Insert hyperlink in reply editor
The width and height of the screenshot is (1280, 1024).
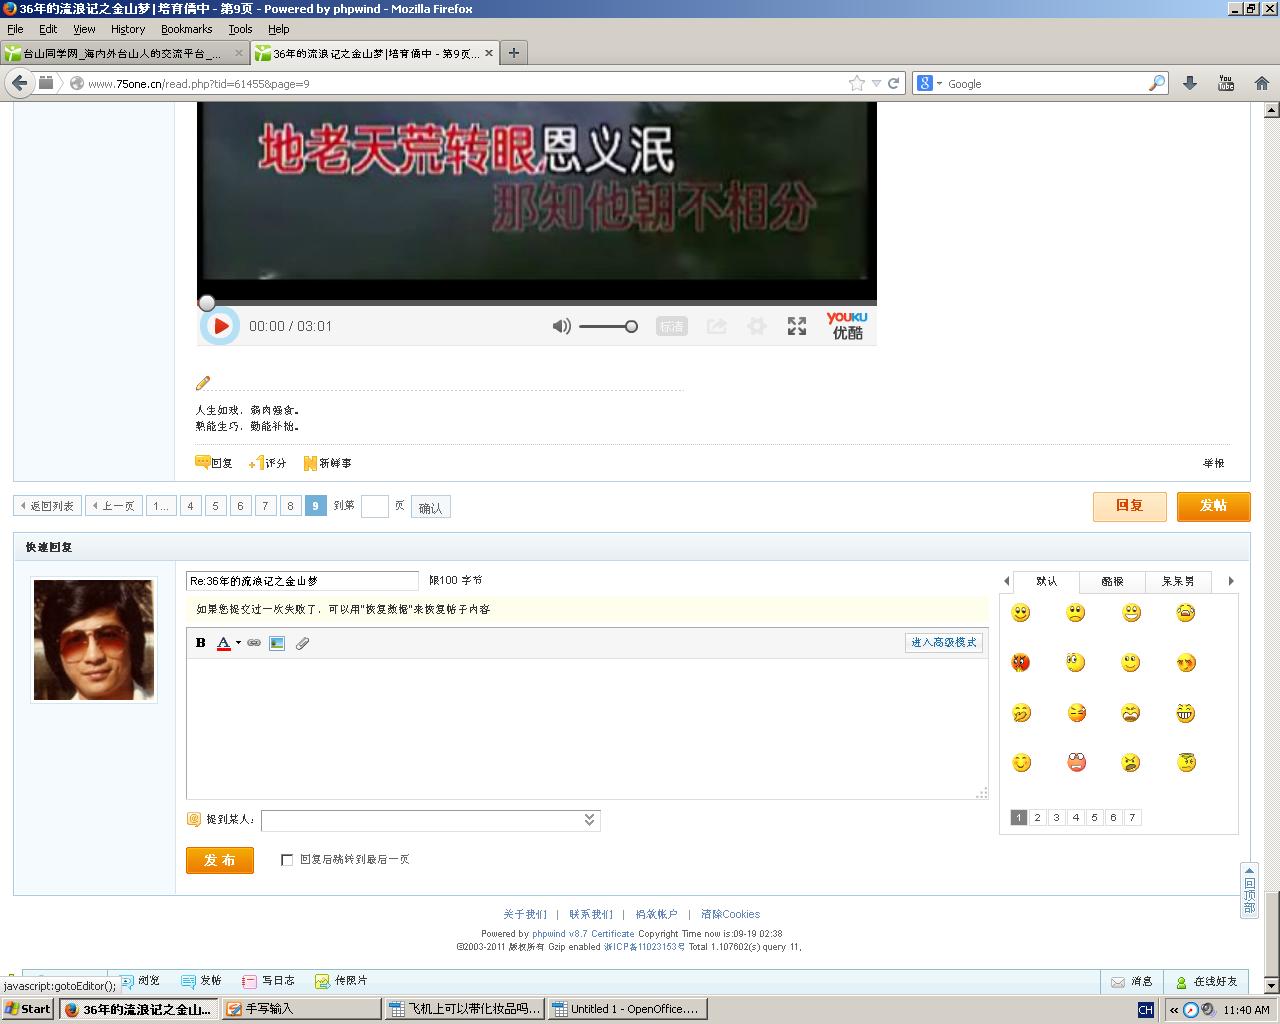click(x=254, y=643)
